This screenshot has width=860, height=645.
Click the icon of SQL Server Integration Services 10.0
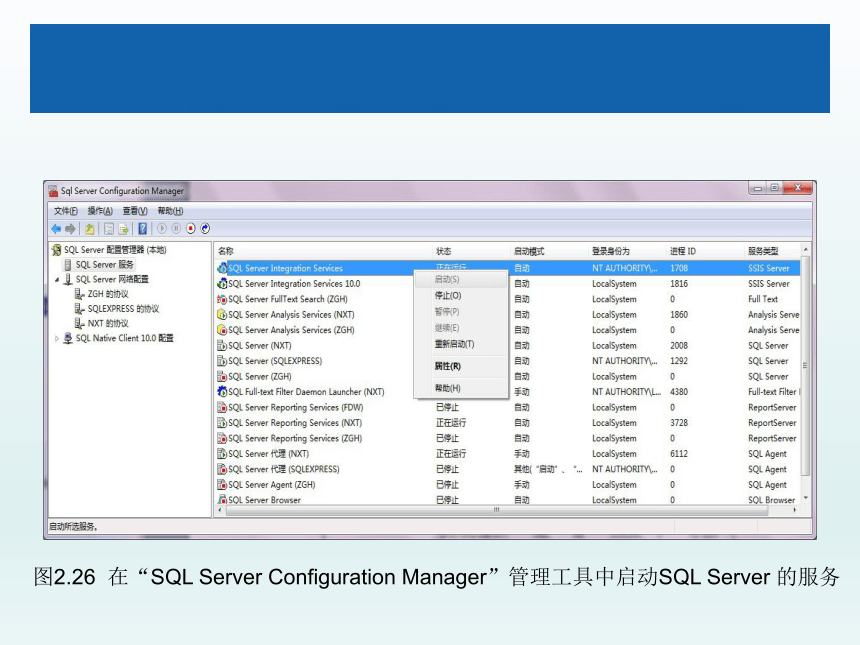tap(222, 284)
